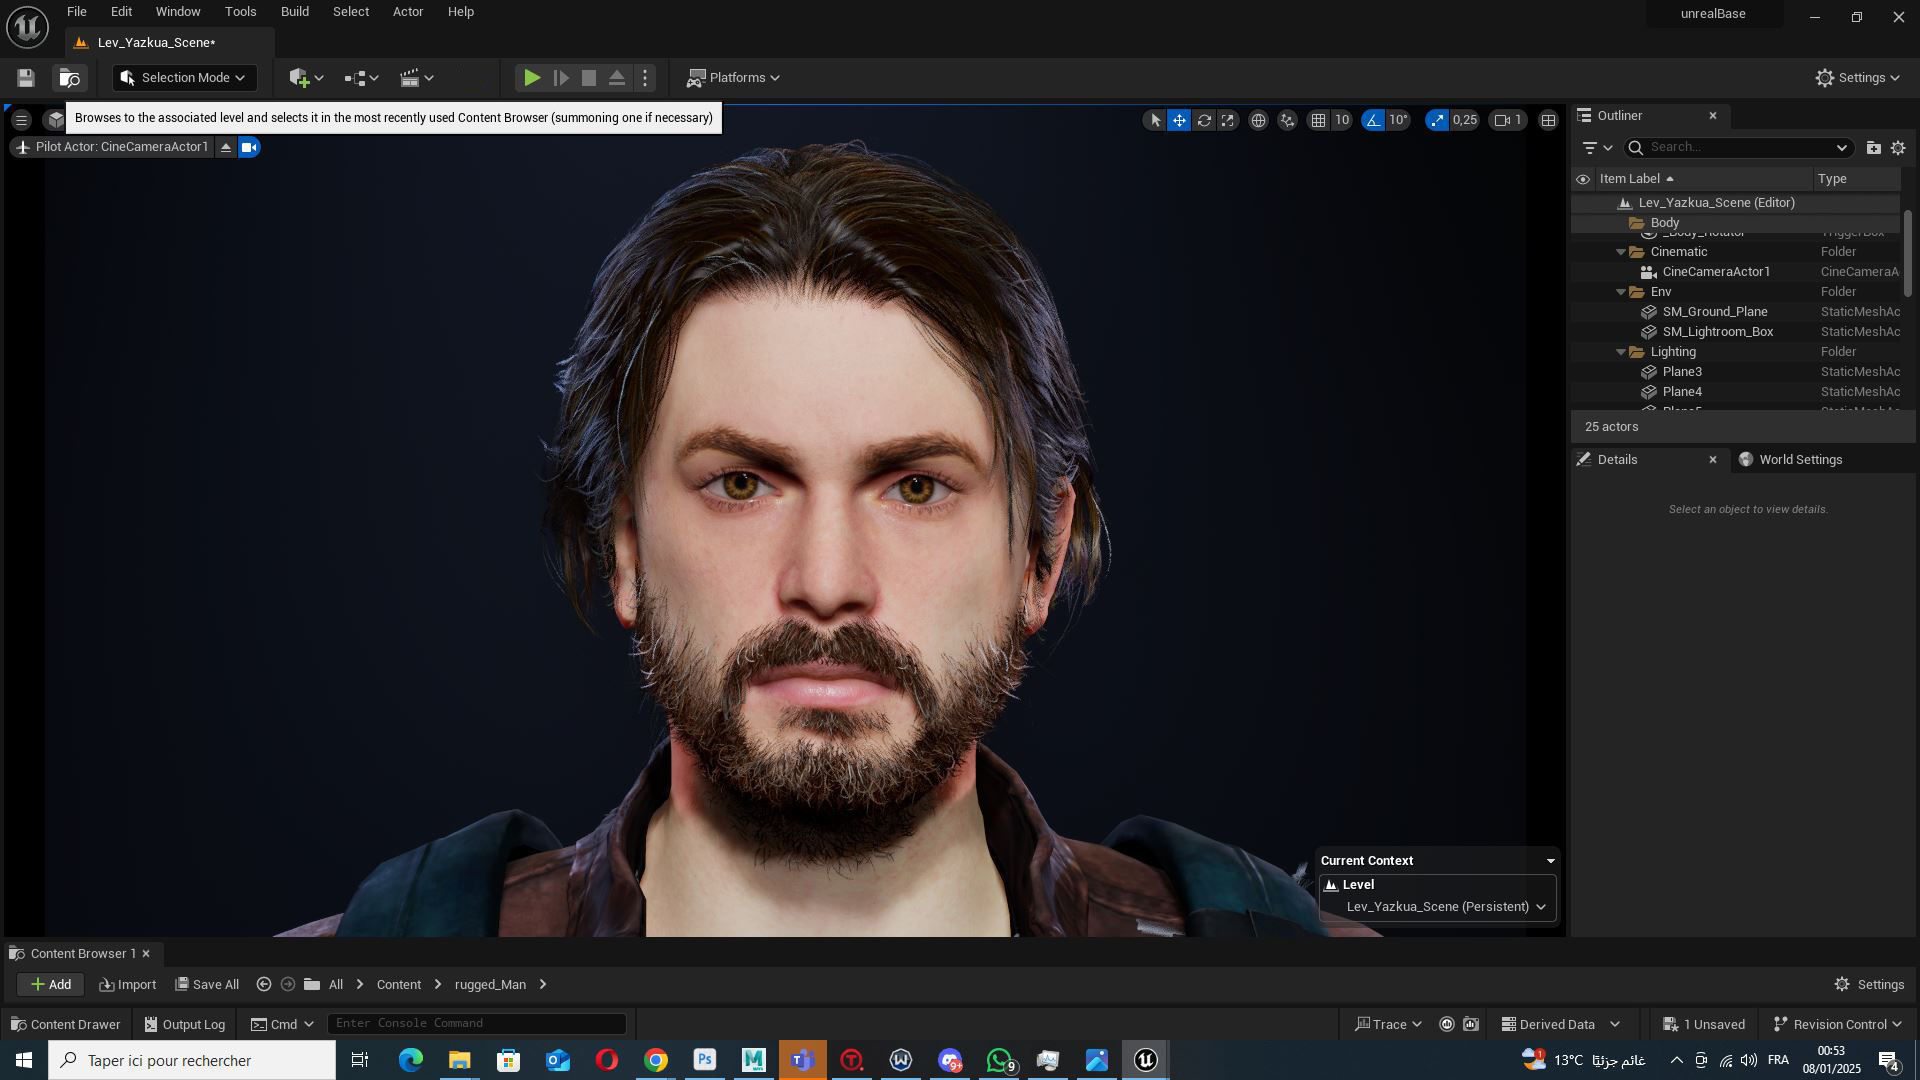Open the Platforms dropdown

coord(734,78)
